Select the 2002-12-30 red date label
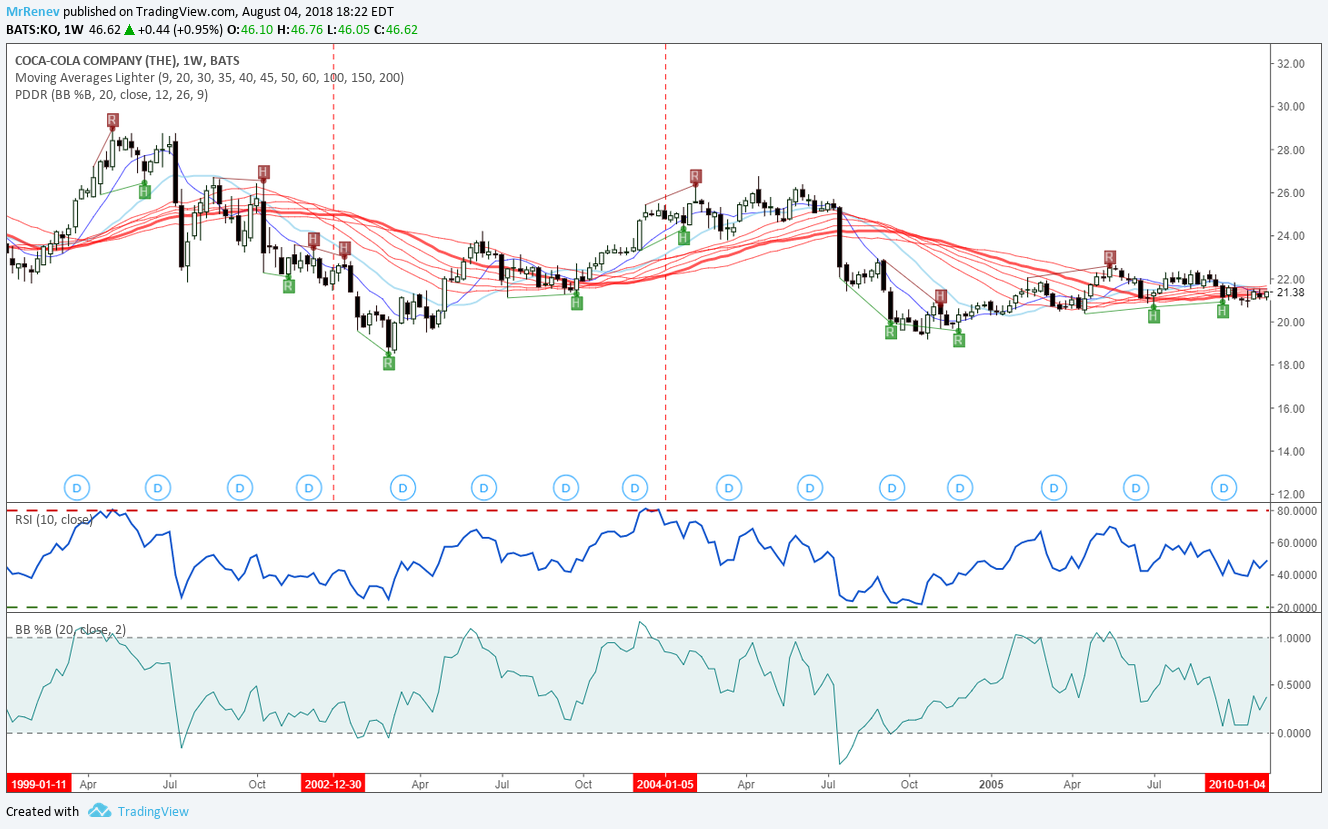The image size is (1328, 829). [x=332, y=784]
